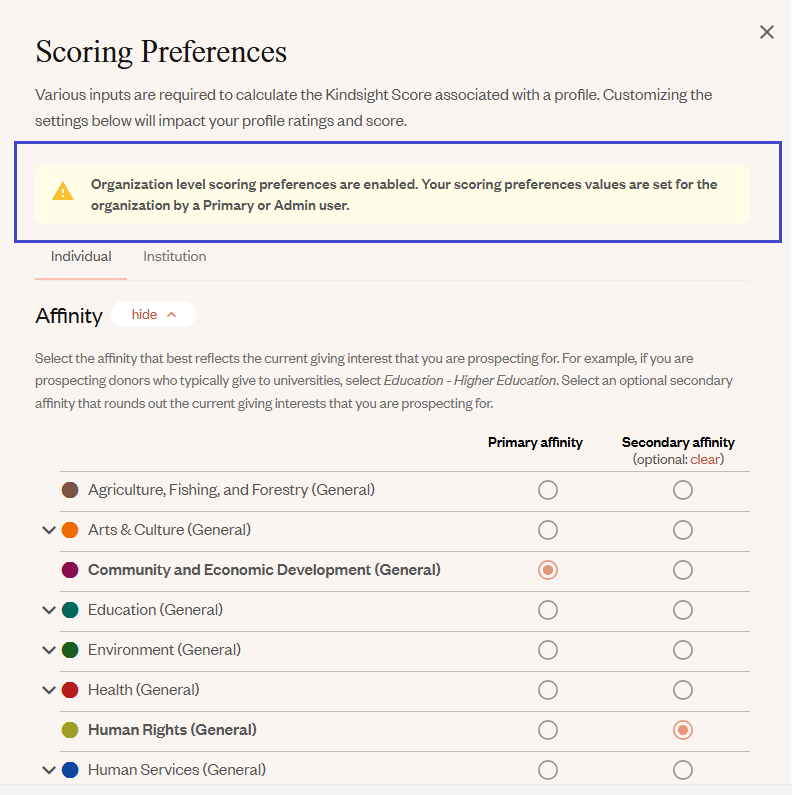Expand the Education (General) row
Image resolution: width=792 pixels, height=795 pixels.
click(49, 610)
